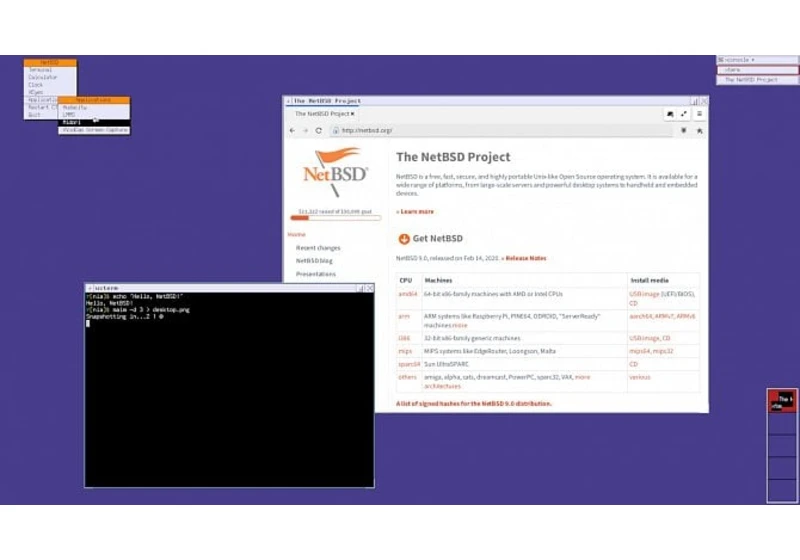Click the mips64 install media link

(639, 351)
